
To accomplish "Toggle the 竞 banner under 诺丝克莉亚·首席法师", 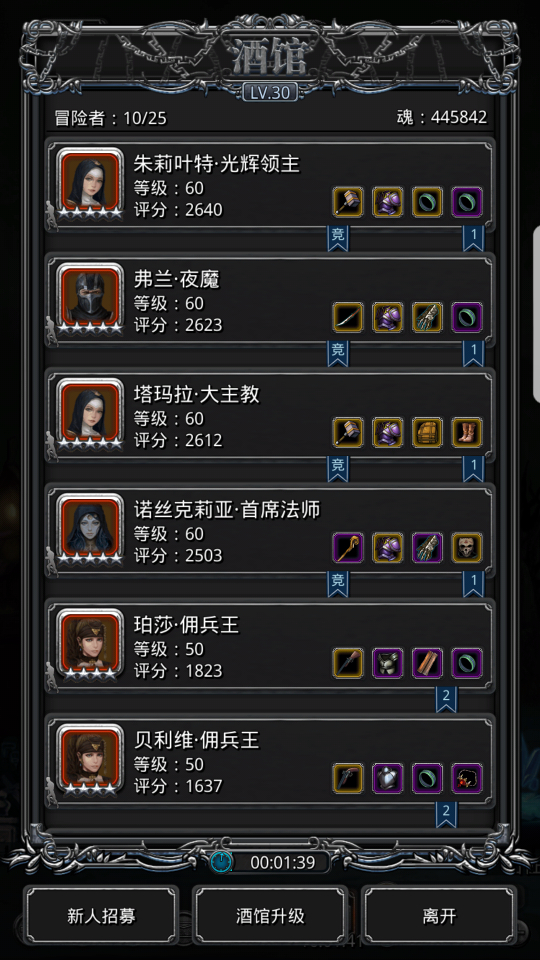I will 338,583.
